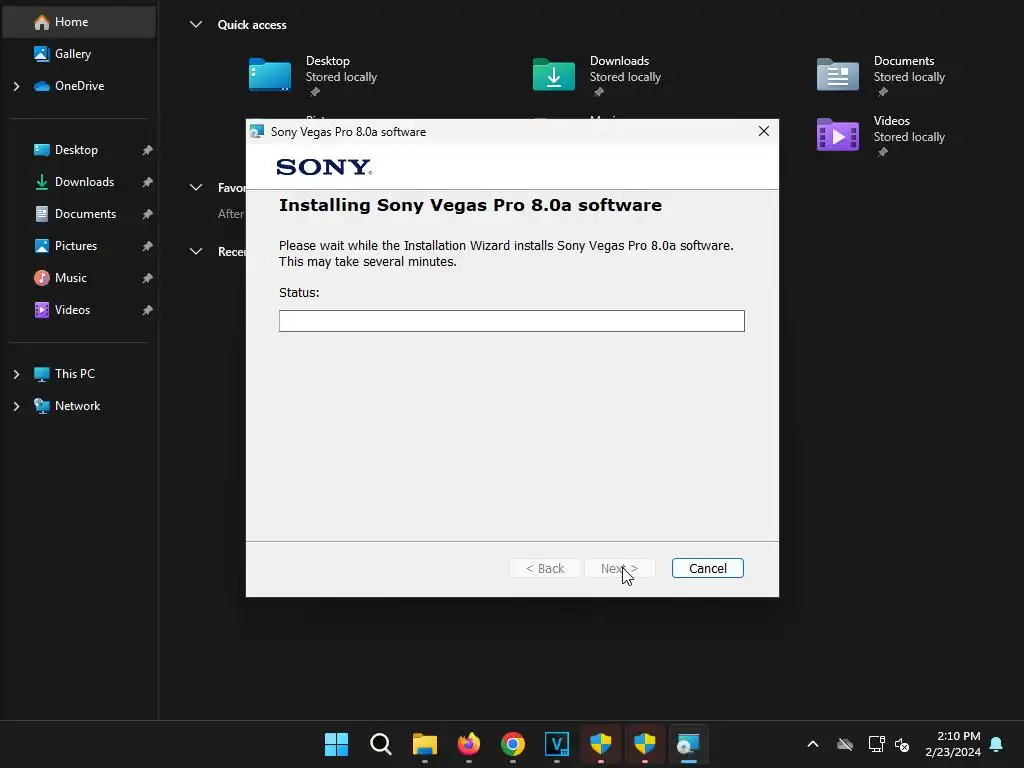Open Documents folder in Quick access
Screen dimensions: 1024x768
tap(882, 75)
